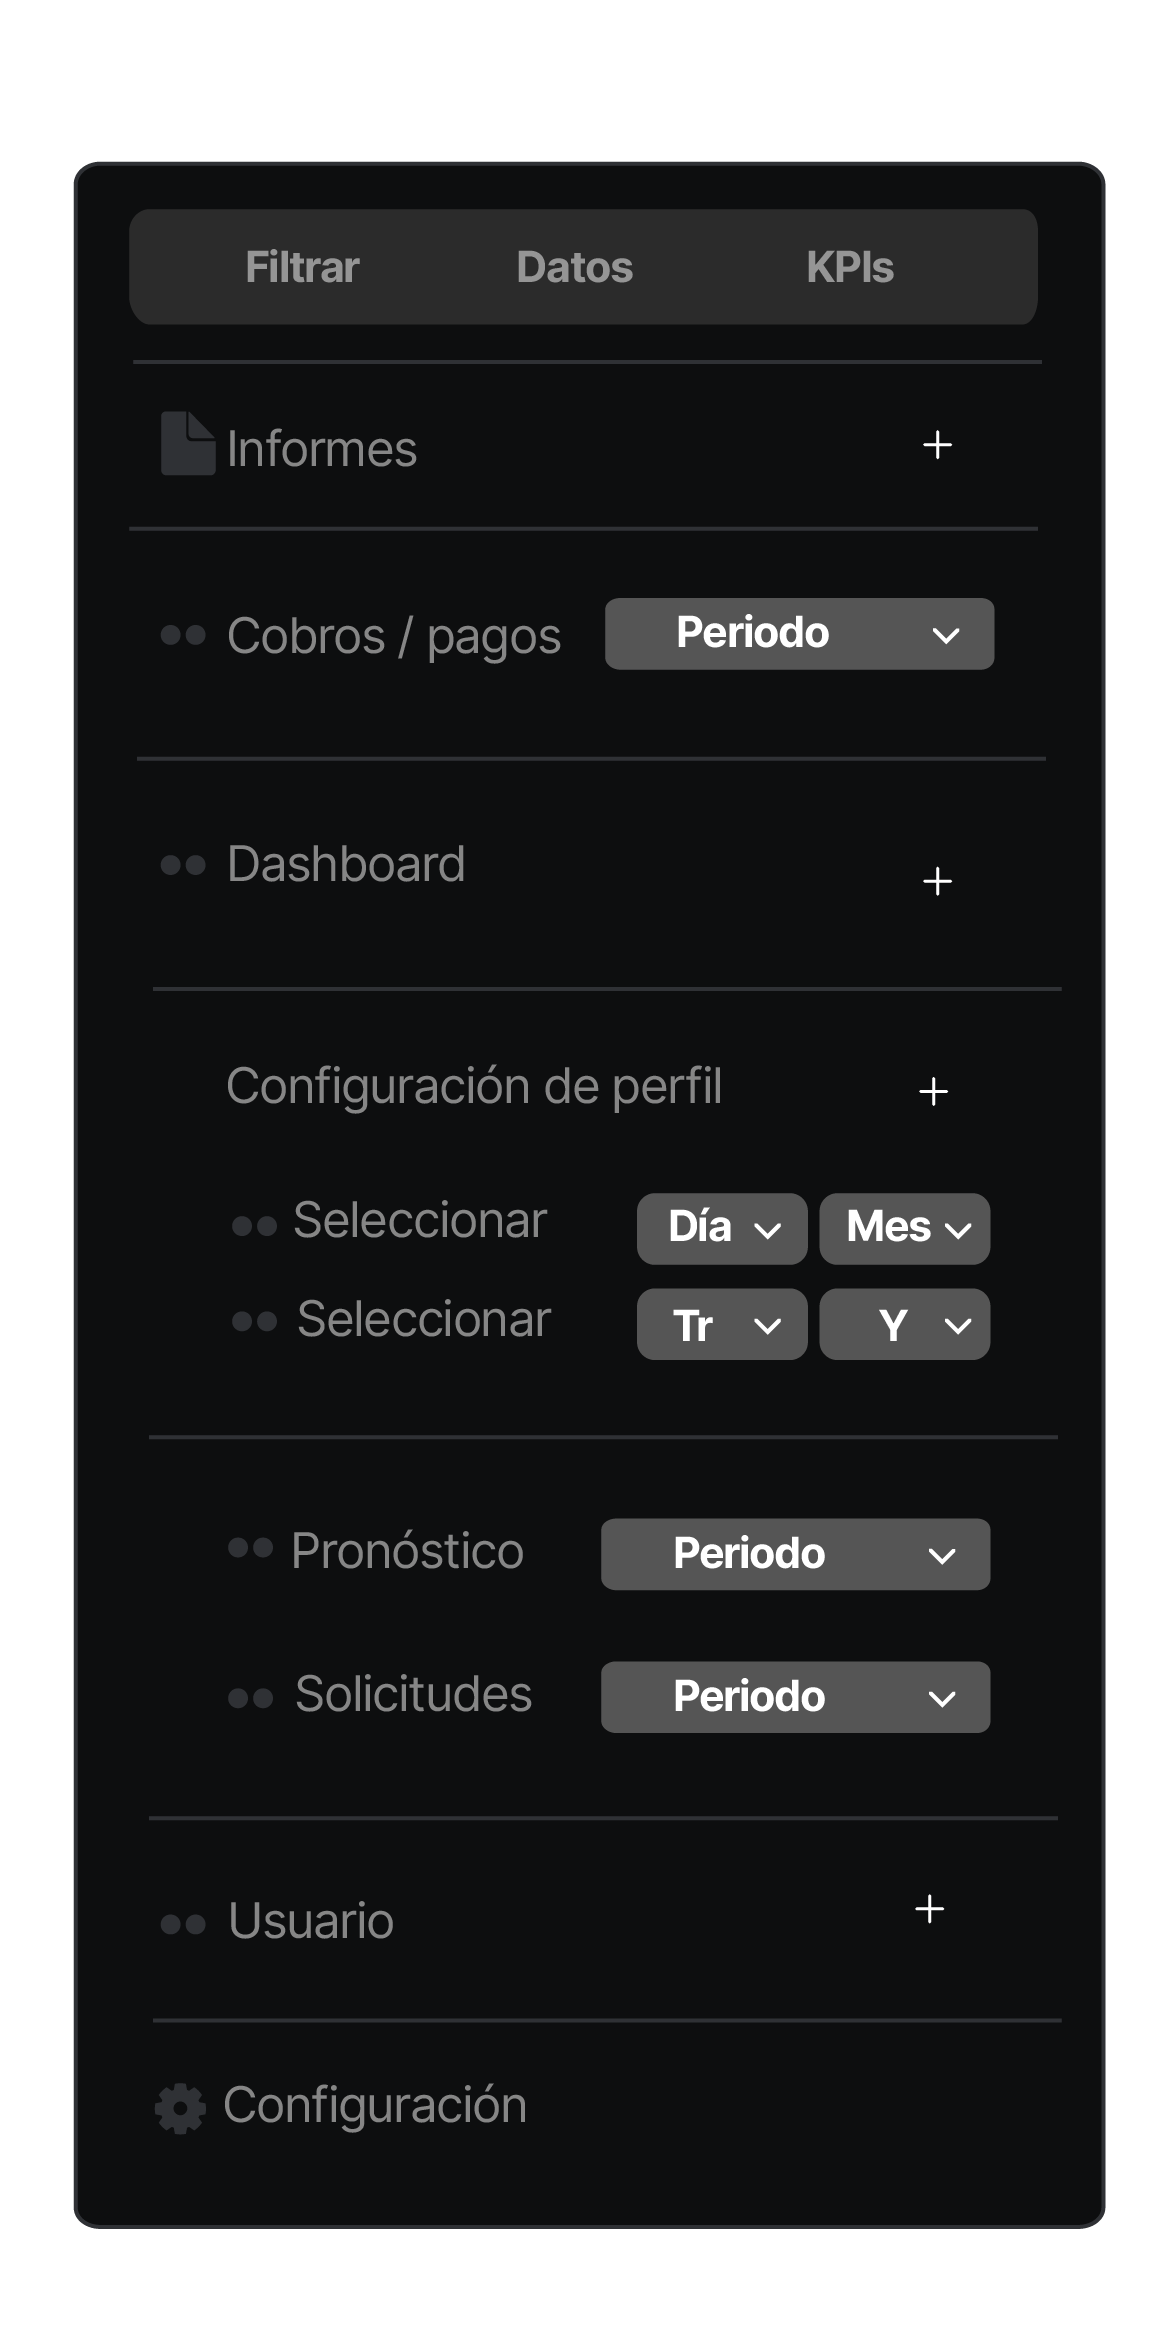Switch to the Filtrar tab

point(302,267)
